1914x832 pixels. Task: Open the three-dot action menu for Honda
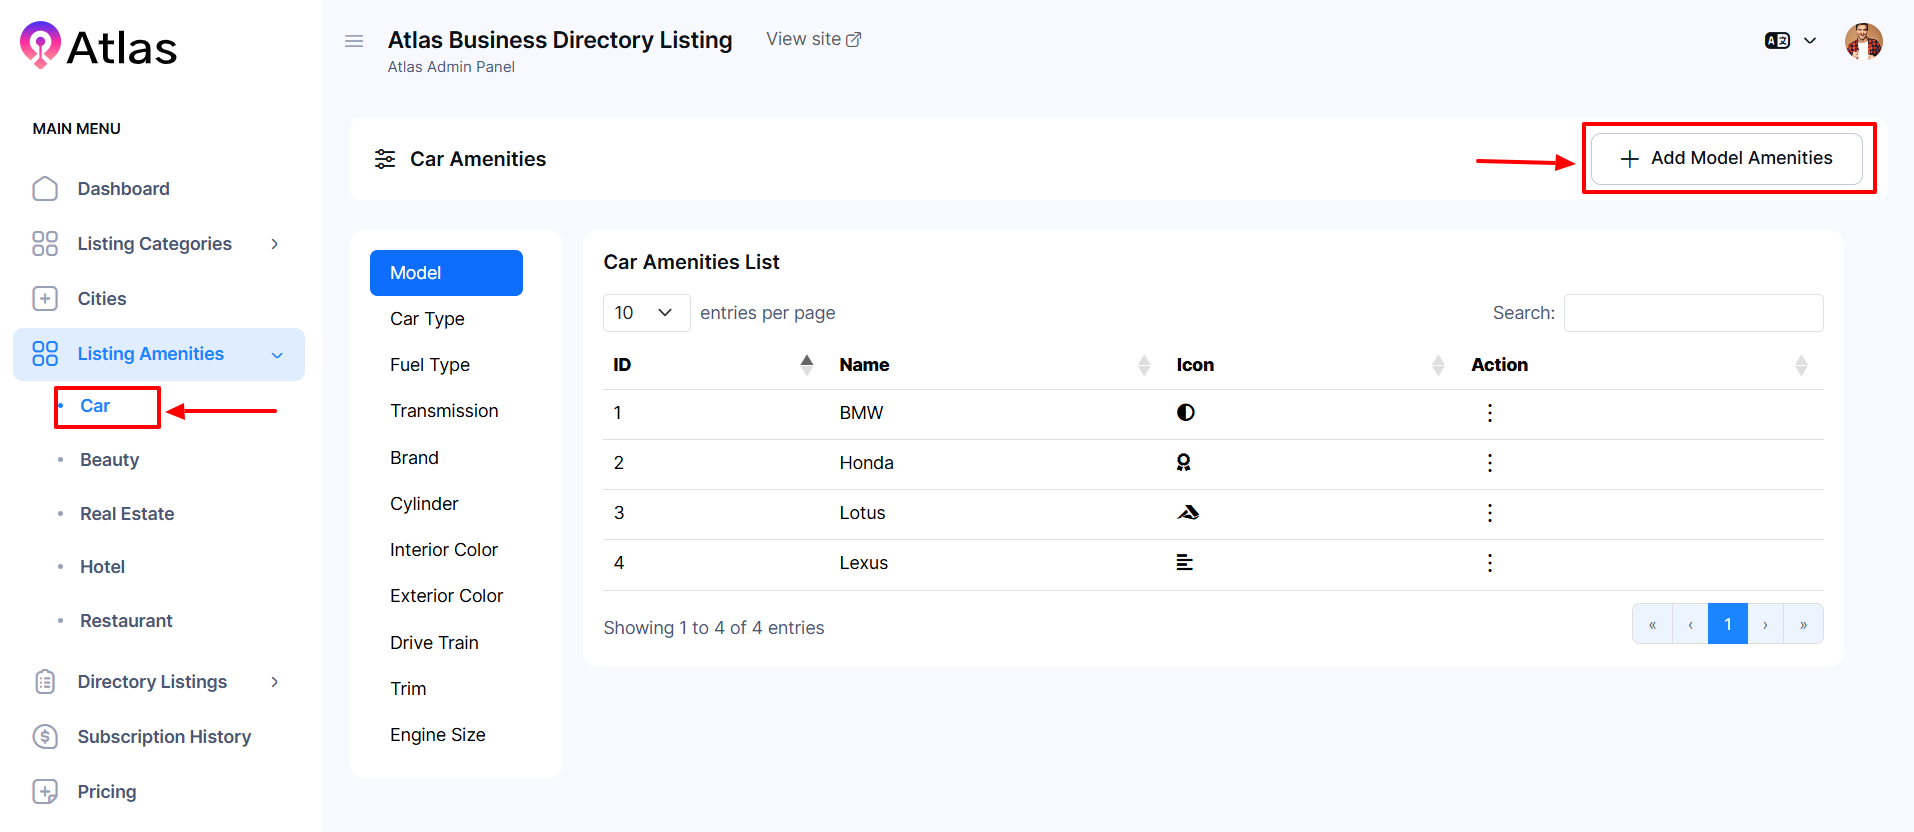pos(1489,463)
